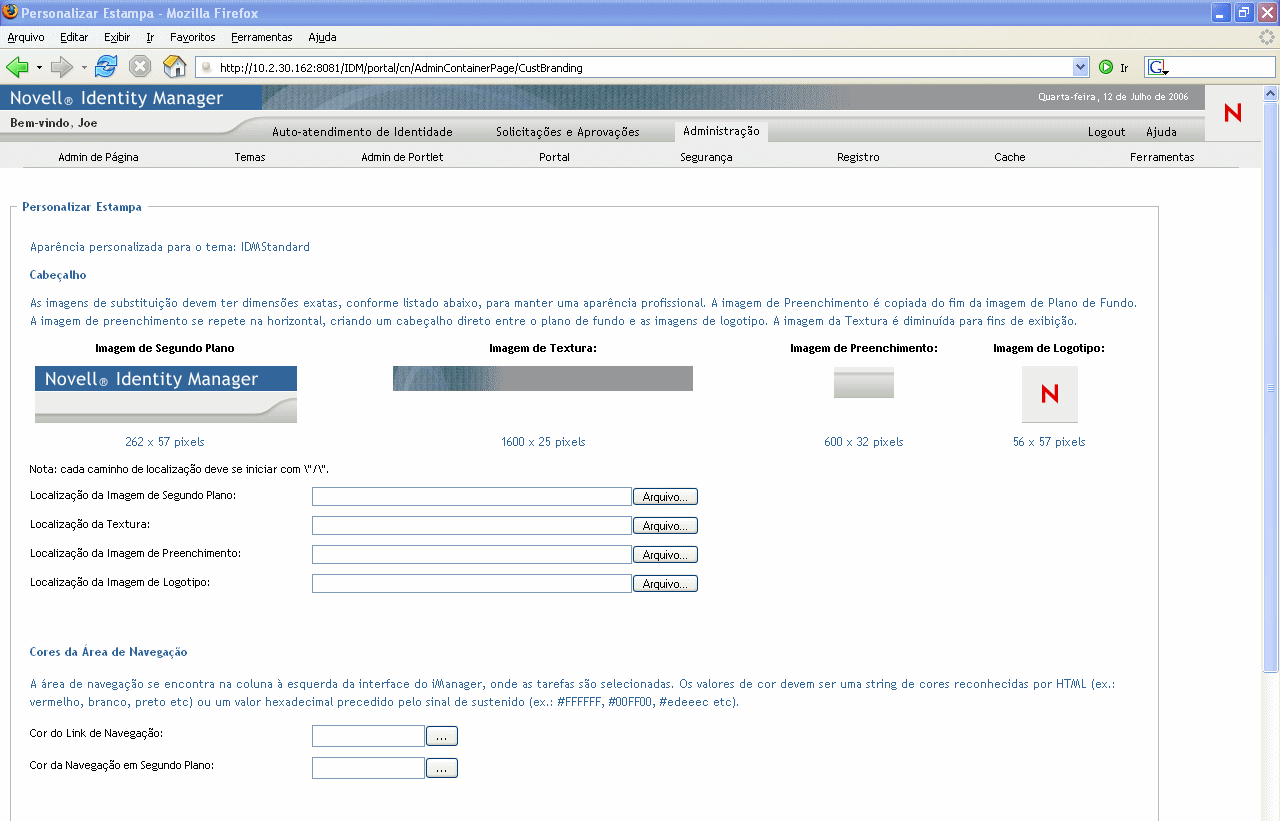Open Ferramentas in the admin navigation bar

[x=1162, y=157]
